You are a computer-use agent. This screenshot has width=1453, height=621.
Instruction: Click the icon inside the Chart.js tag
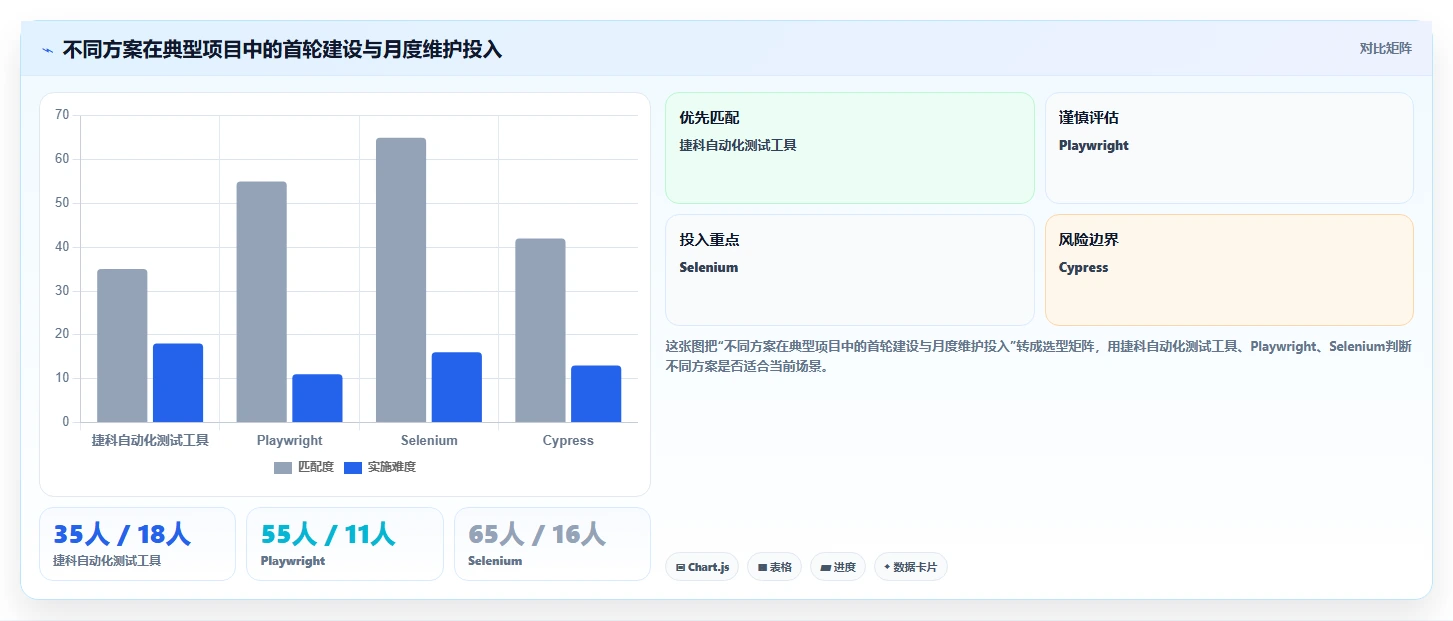(x=681, y=567)
